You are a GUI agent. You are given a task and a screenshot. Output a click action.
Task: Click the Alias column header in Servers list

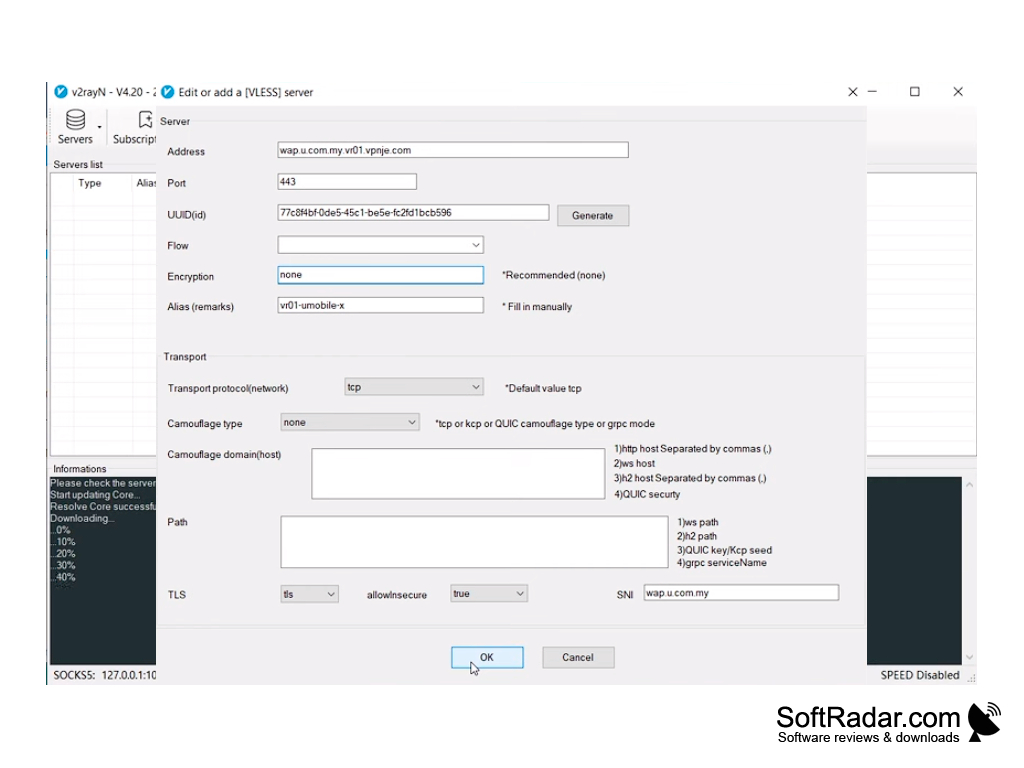(x=146, y=183)
